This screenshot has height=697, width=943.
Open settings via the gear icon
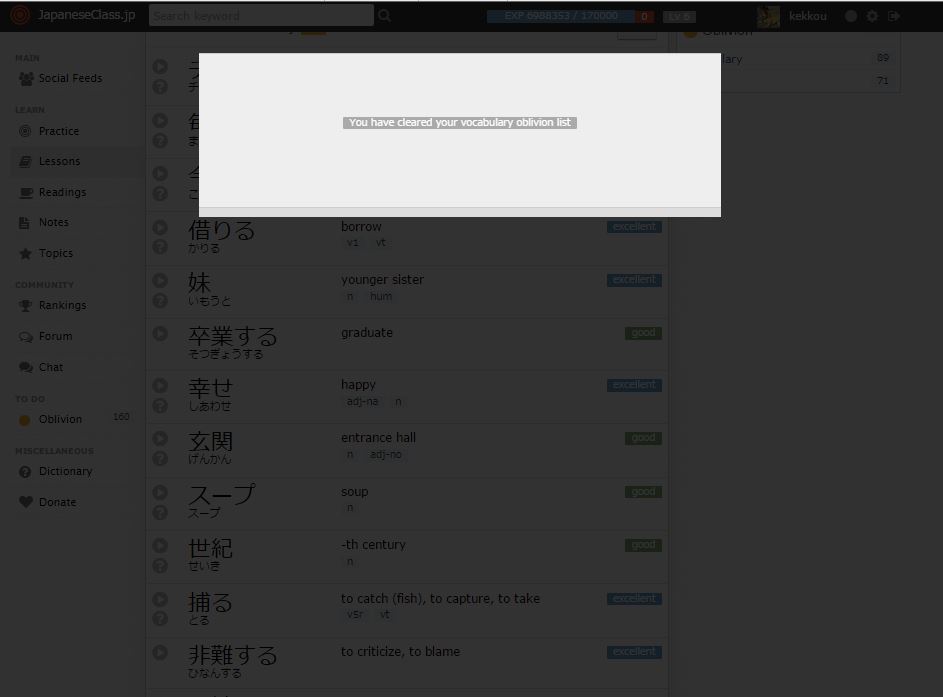872,16
